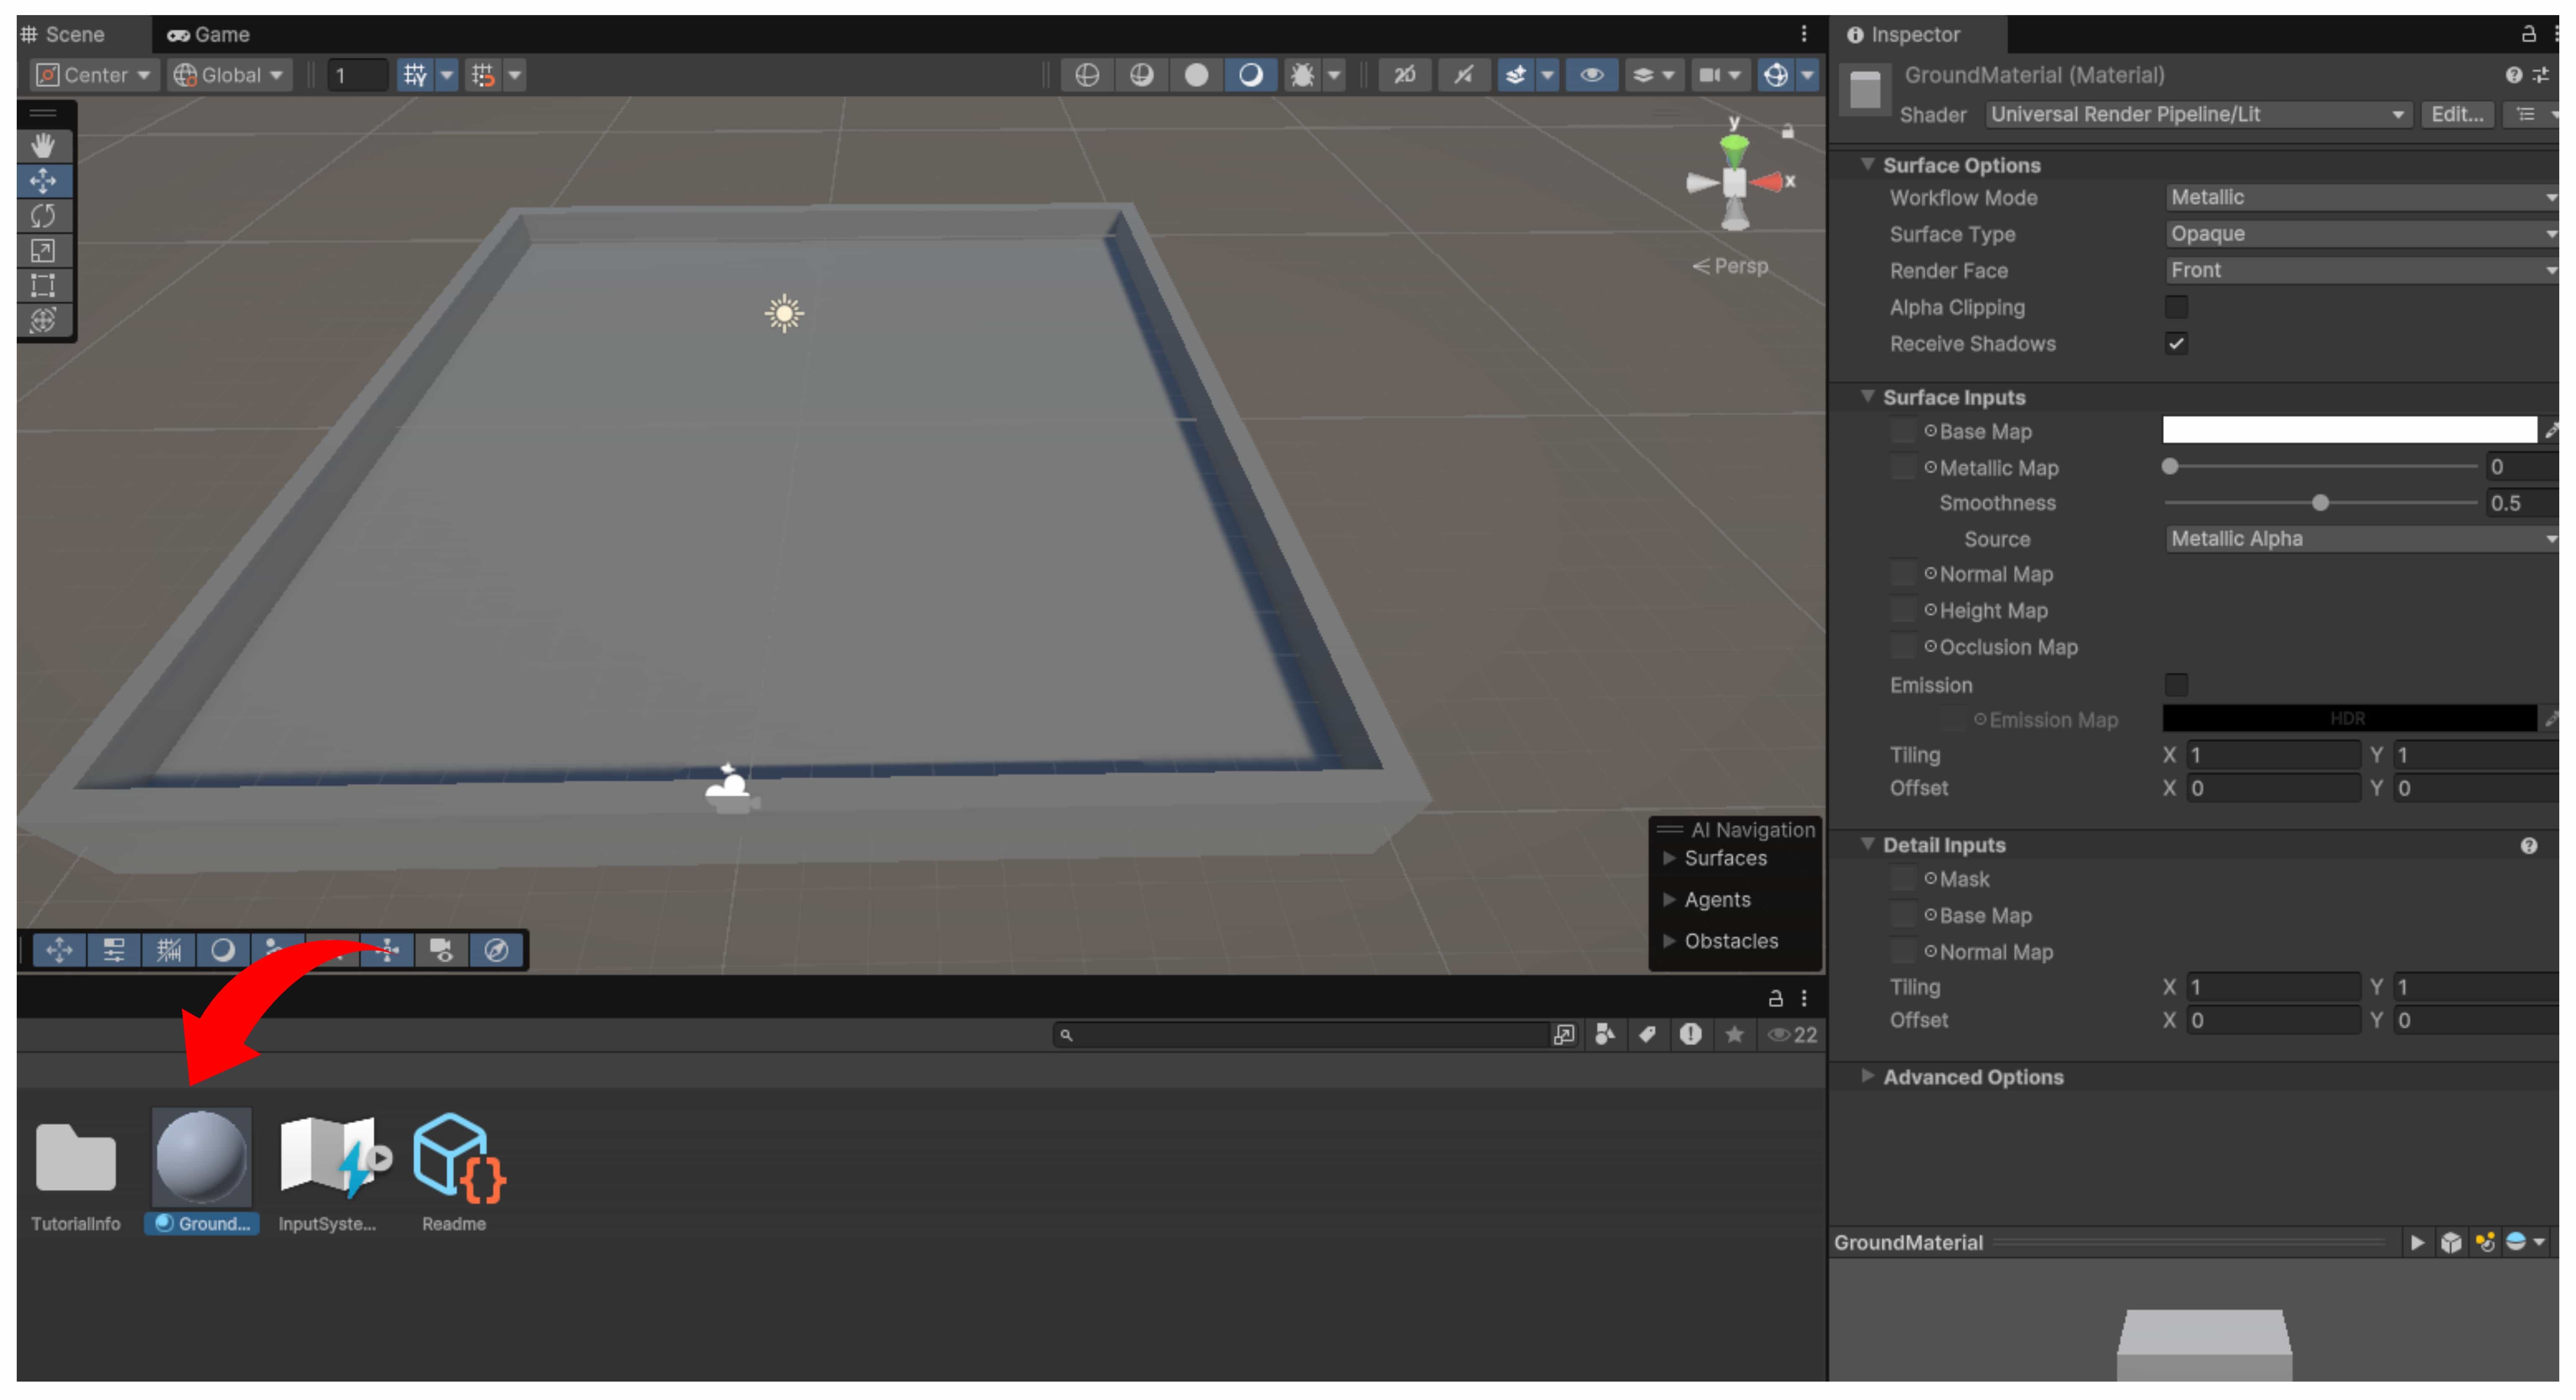This screenshot has width=2576, height=1400.
Task: Click the favorites star filter icon
Action: pyautogui.click(x=1734, y=1035)
